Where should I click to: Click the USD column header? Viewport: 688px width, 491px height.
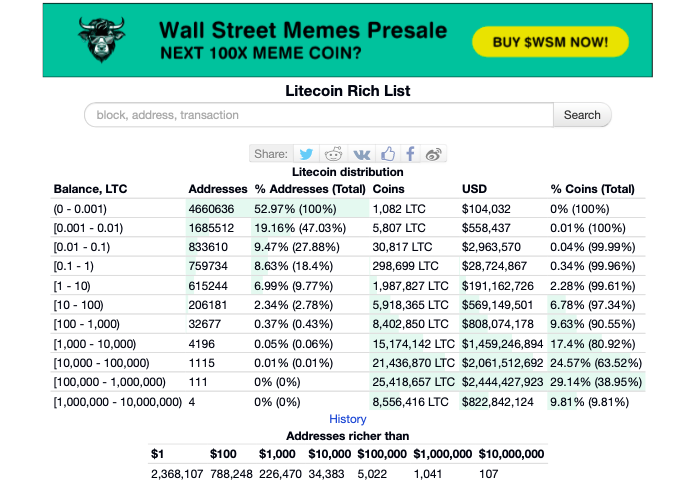(x=474, y=189)
